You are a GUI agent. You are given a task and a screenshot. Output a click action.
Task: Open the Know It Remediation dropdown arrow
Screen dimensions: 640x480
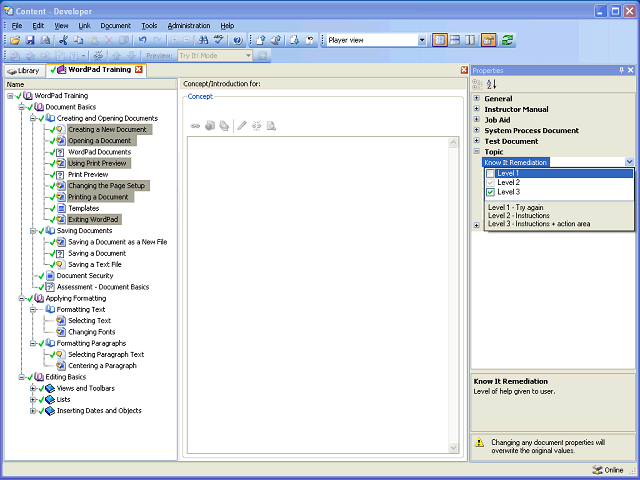coord(629,162)
